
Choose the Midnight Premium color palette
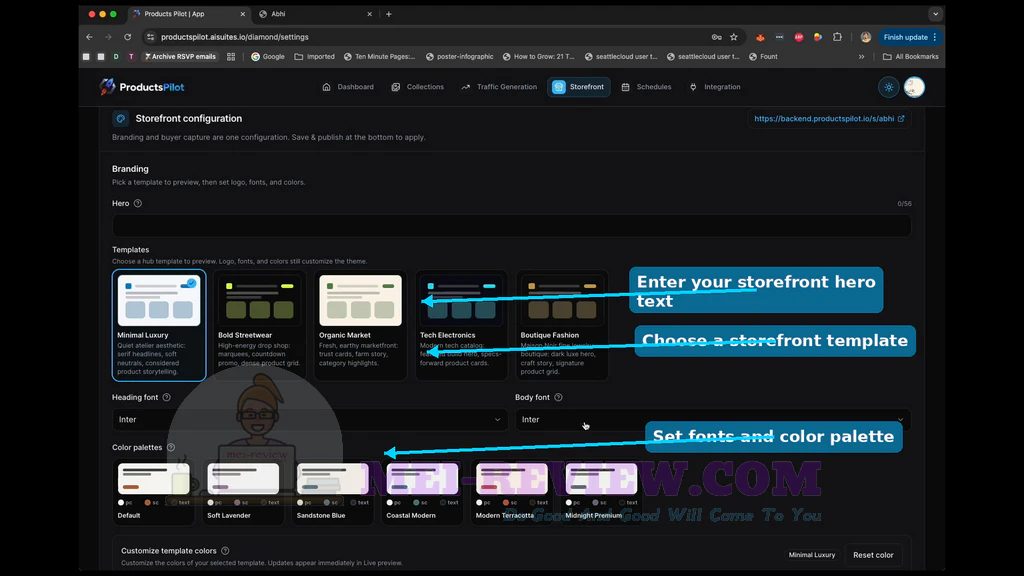(x=601, y=491)
